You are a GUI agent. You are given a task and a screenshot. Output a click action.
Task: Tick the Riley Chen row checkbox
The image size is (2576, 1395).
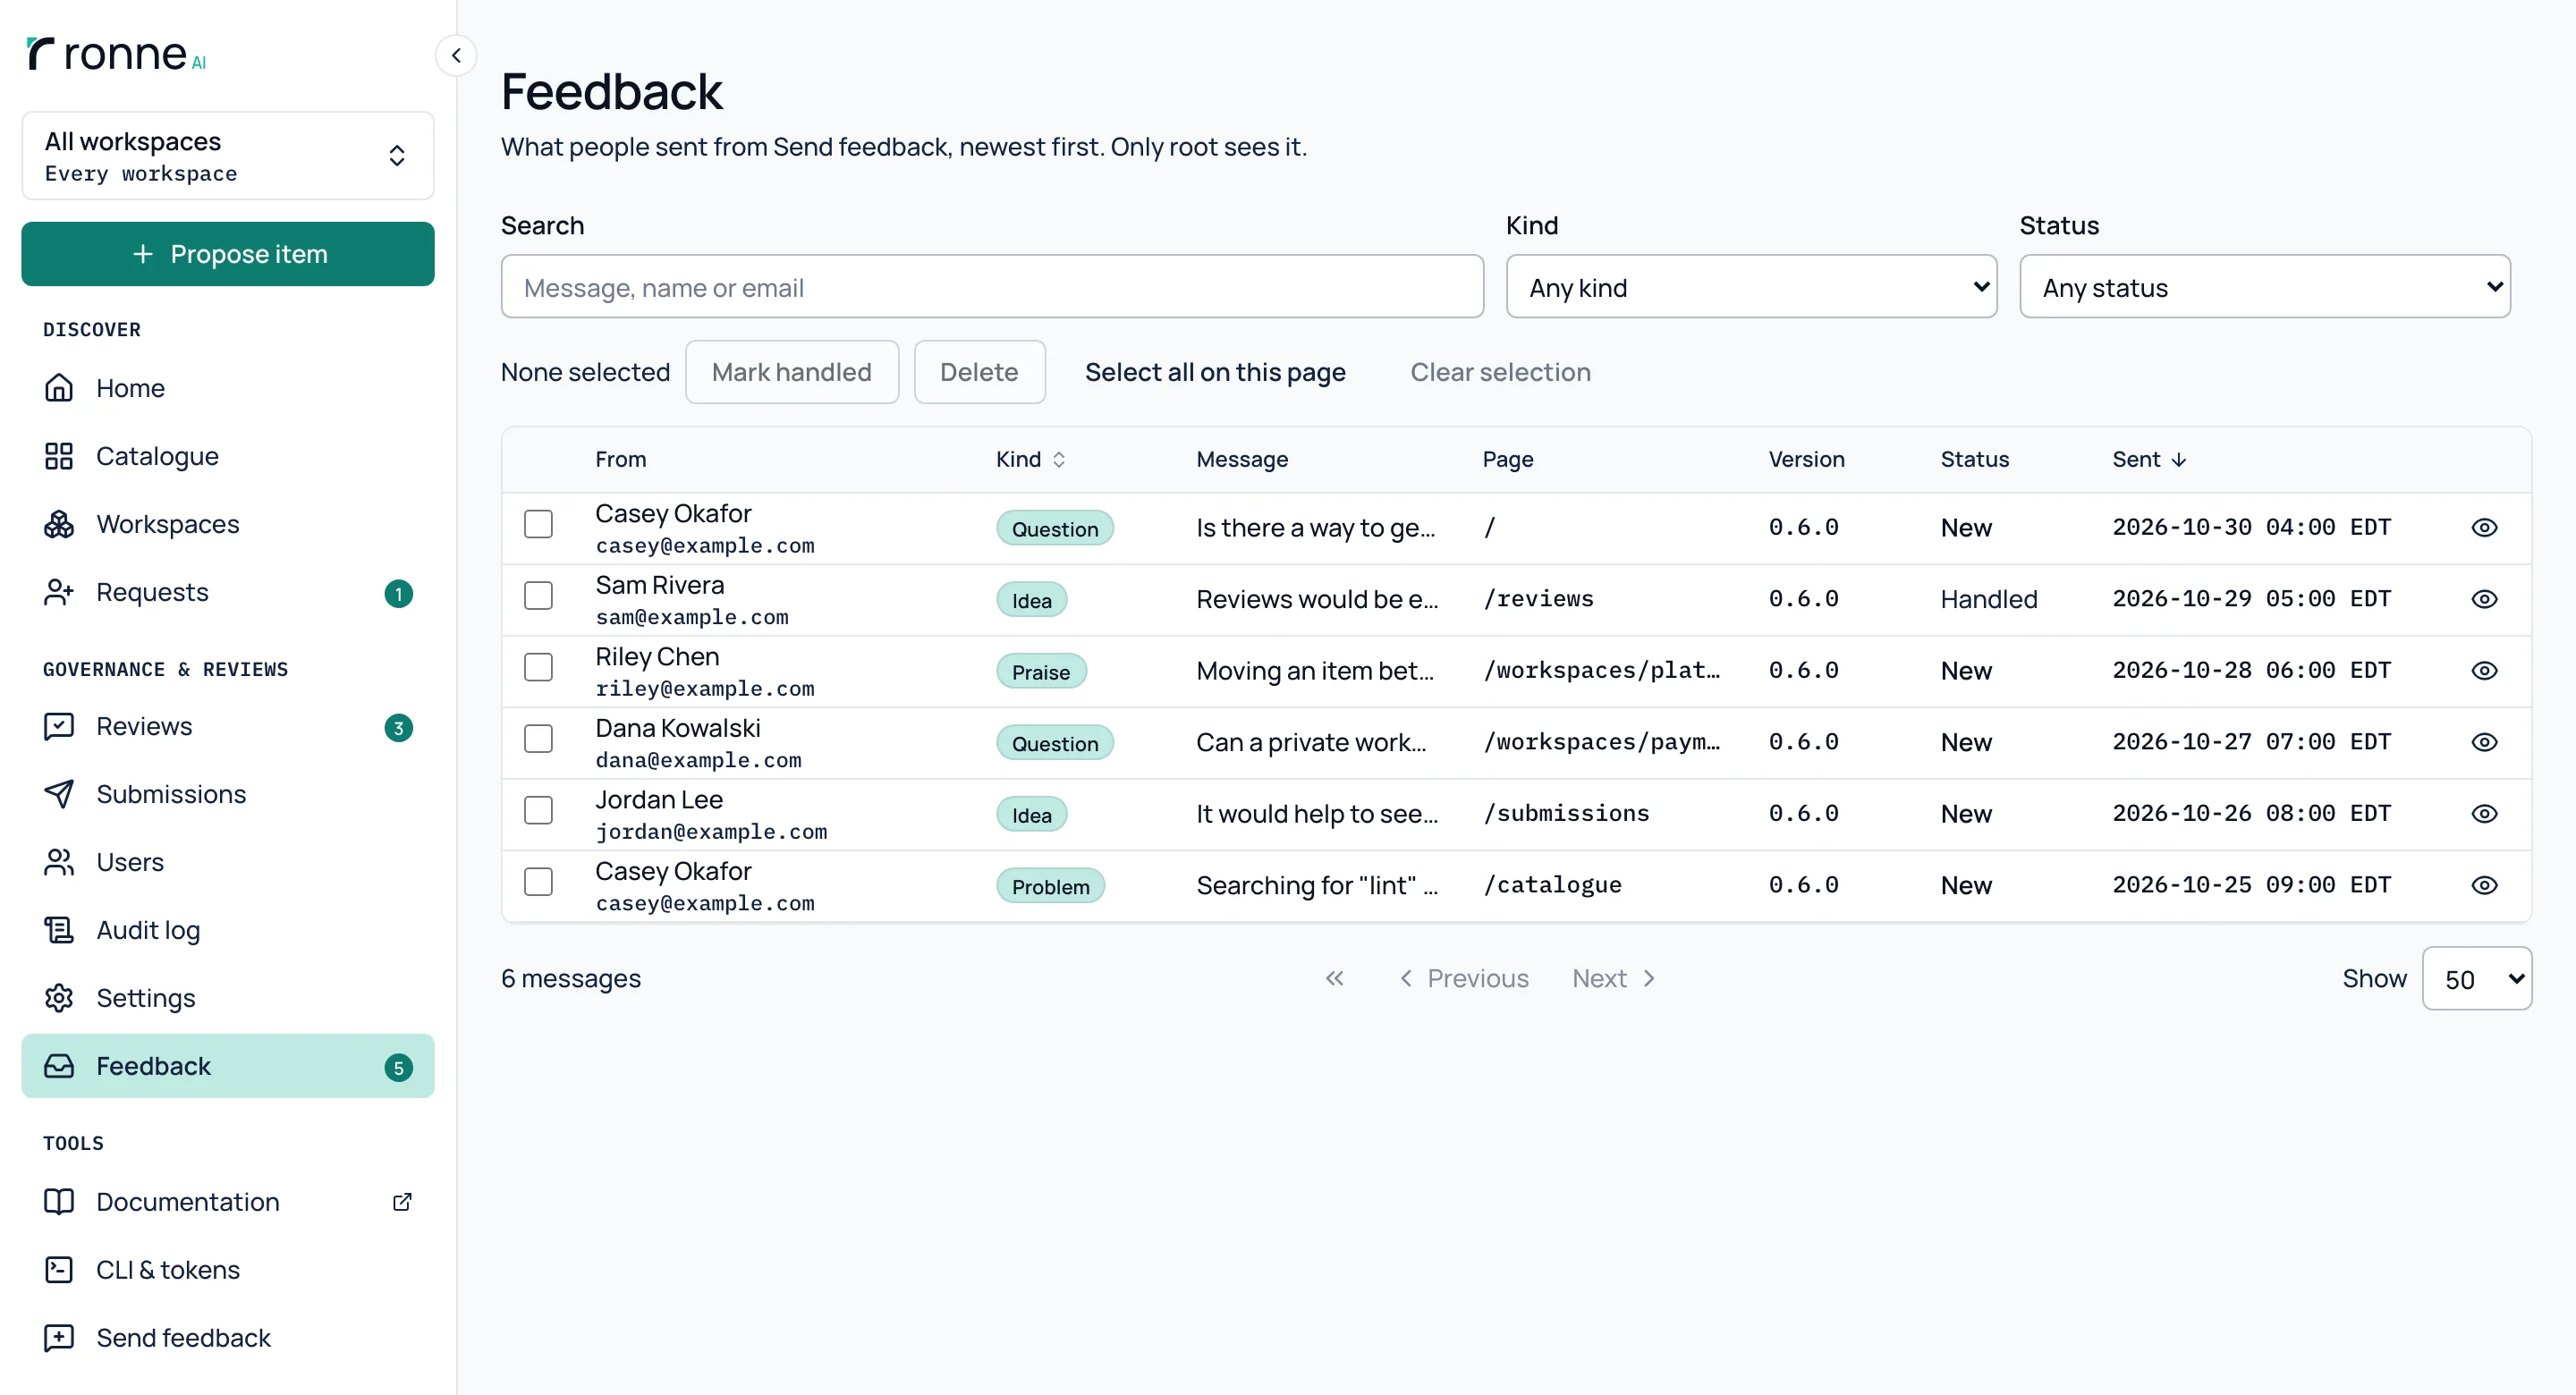point(539,667)
